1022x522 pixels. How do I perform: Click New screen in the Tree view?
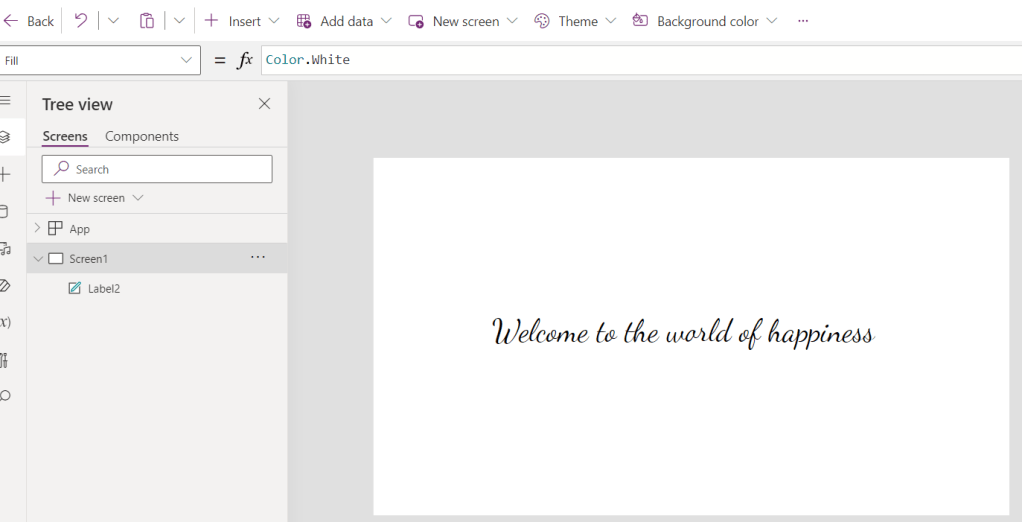click(95, 198)
